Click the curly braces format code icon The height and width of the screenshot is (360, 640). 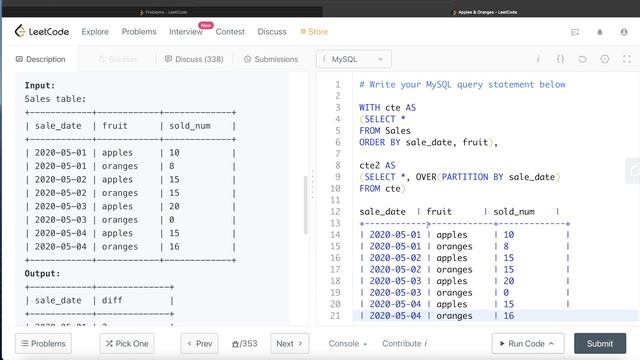point(560,59)
